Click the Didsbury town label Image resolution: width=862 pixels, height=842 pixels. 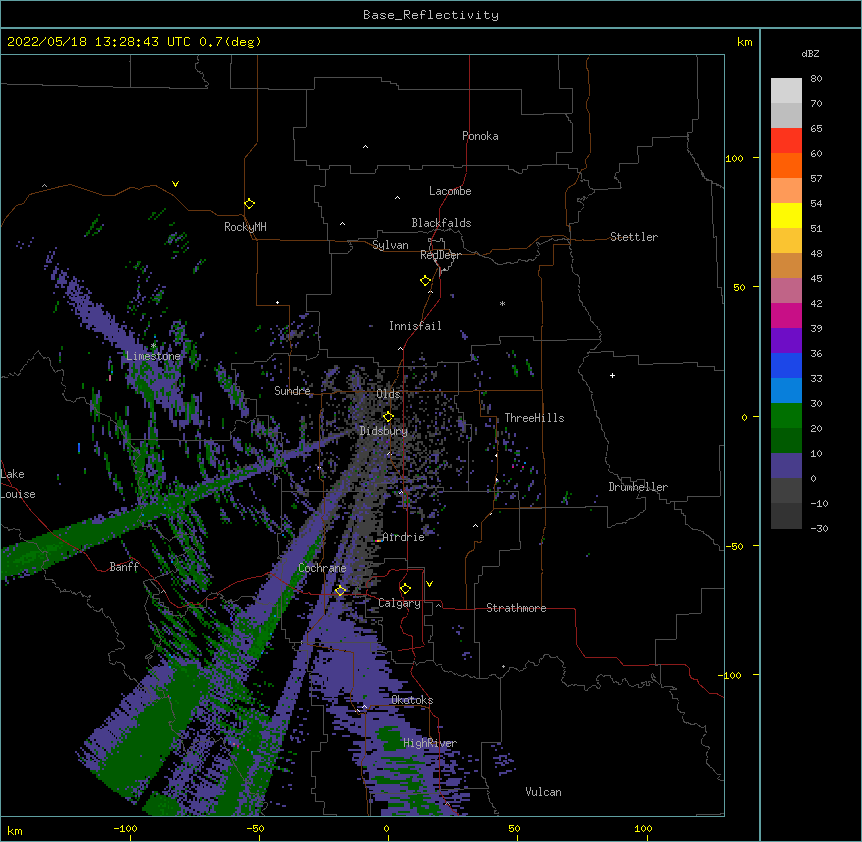coord(383,431)
